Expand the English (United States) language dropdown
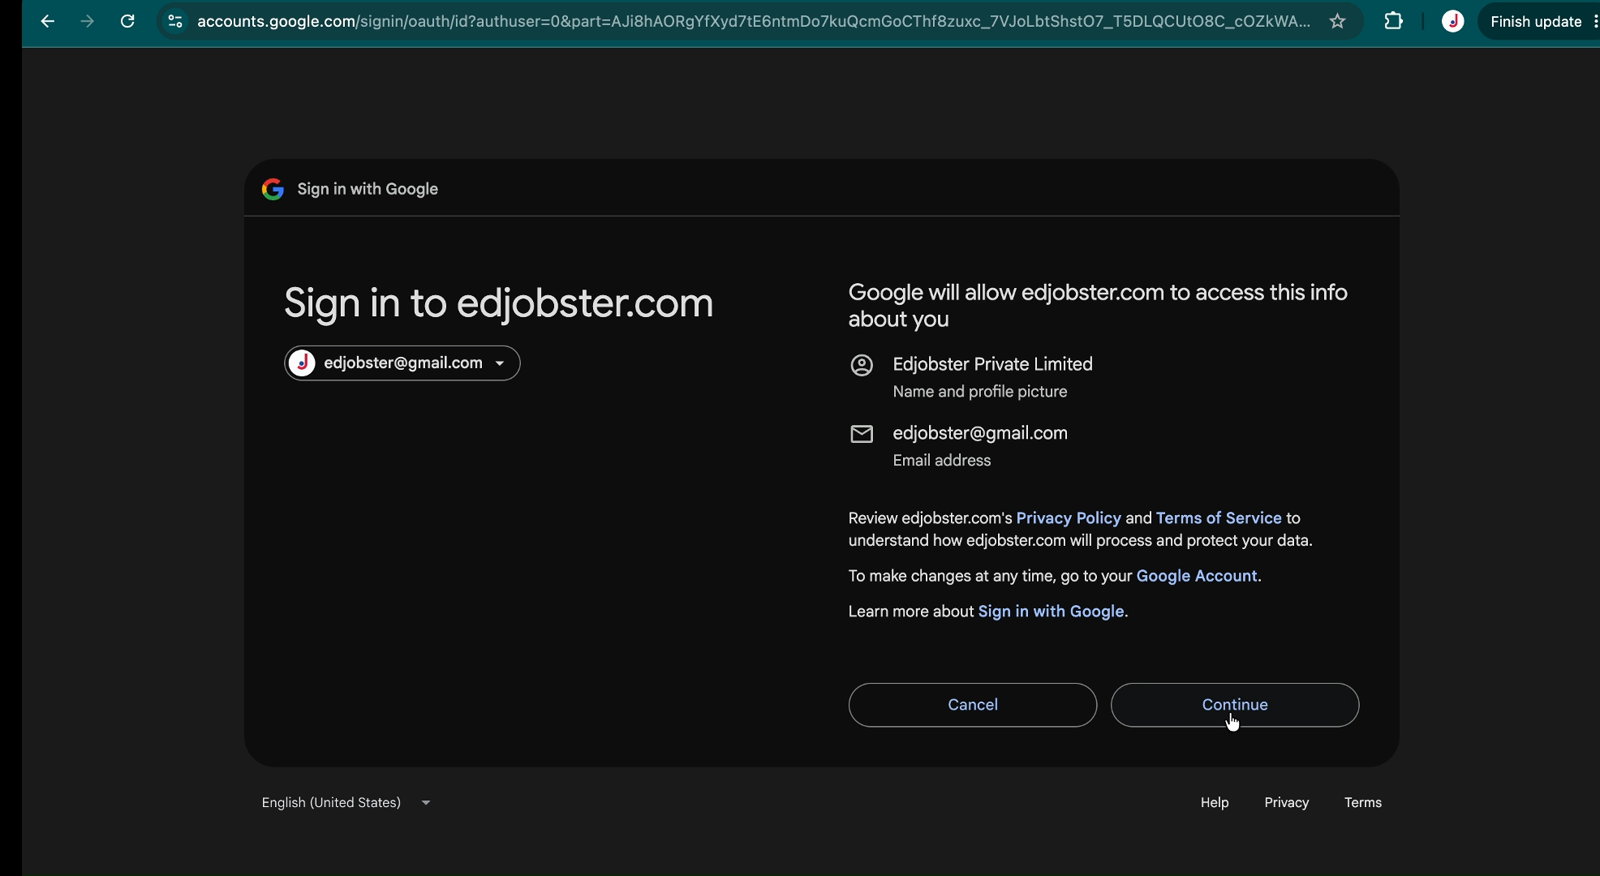Viewport: 1600px width, 876px height. [x=346, y=803]
